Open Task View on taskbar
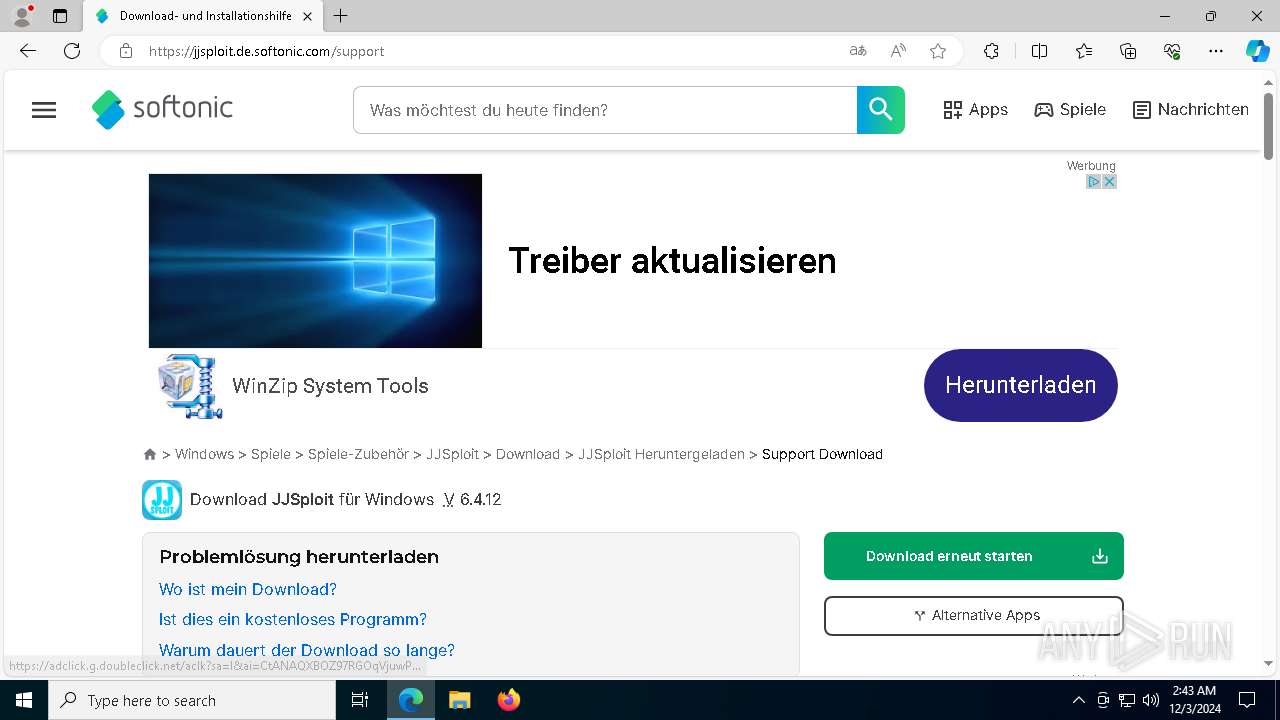The image size is (1280, 720). pos(360,700)
